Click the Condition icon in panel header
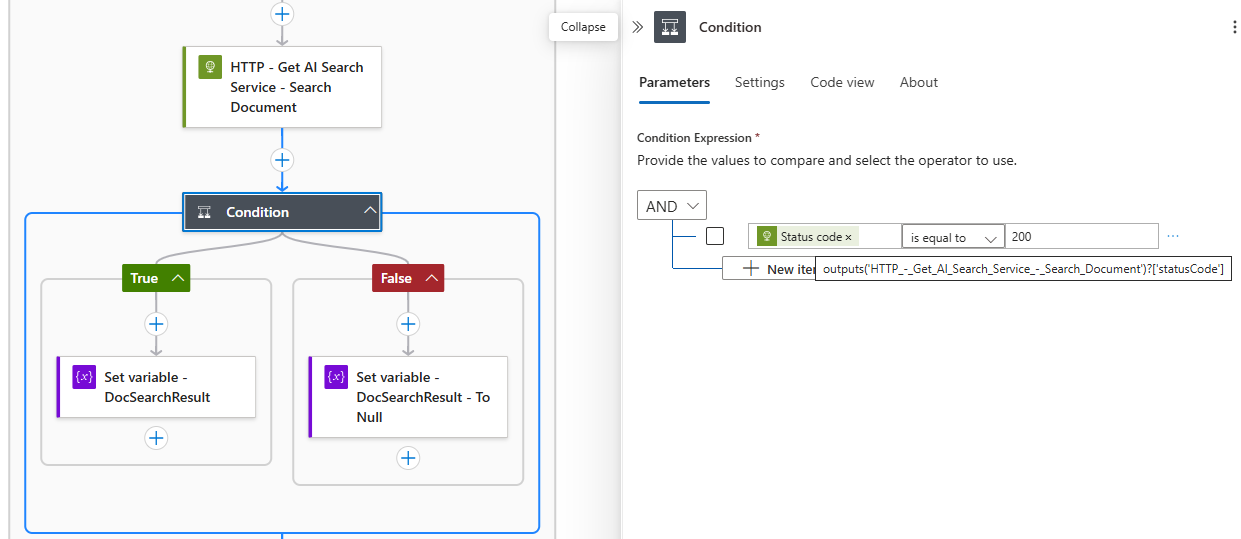Screen dimensions: 1241x539 click(669, 27)
